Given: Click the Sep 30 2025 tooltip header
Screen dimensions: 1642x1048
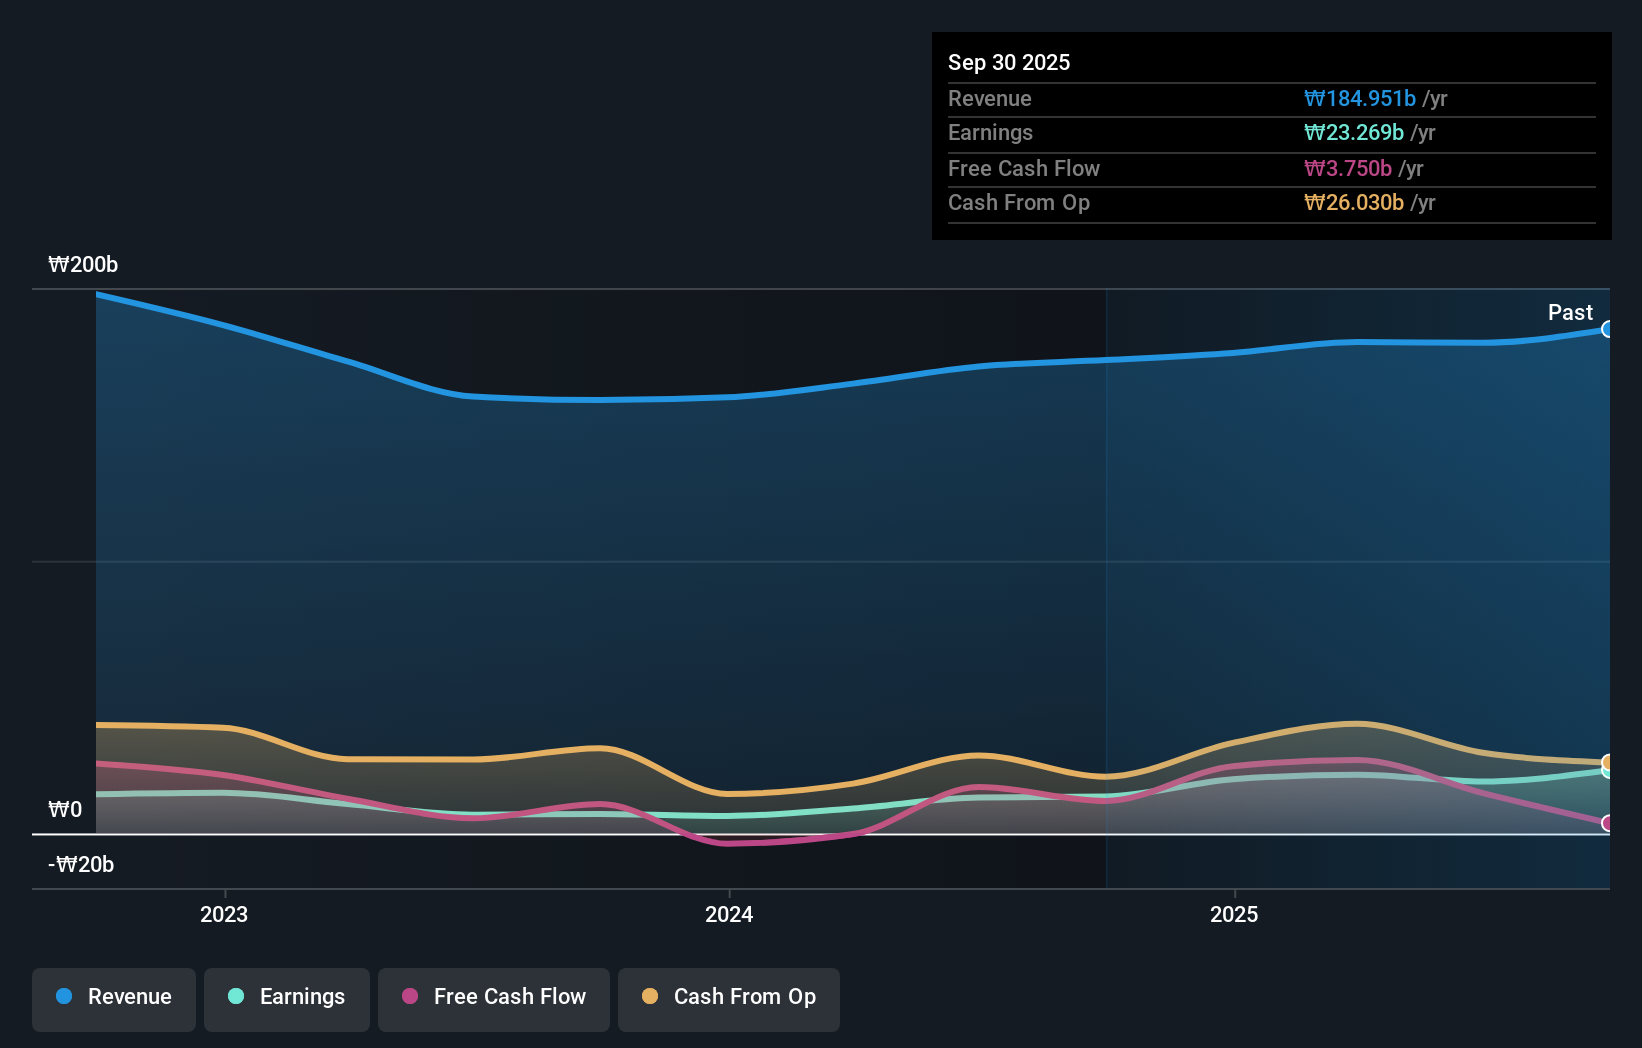Looking at the screenshot, I should 1009,62.
